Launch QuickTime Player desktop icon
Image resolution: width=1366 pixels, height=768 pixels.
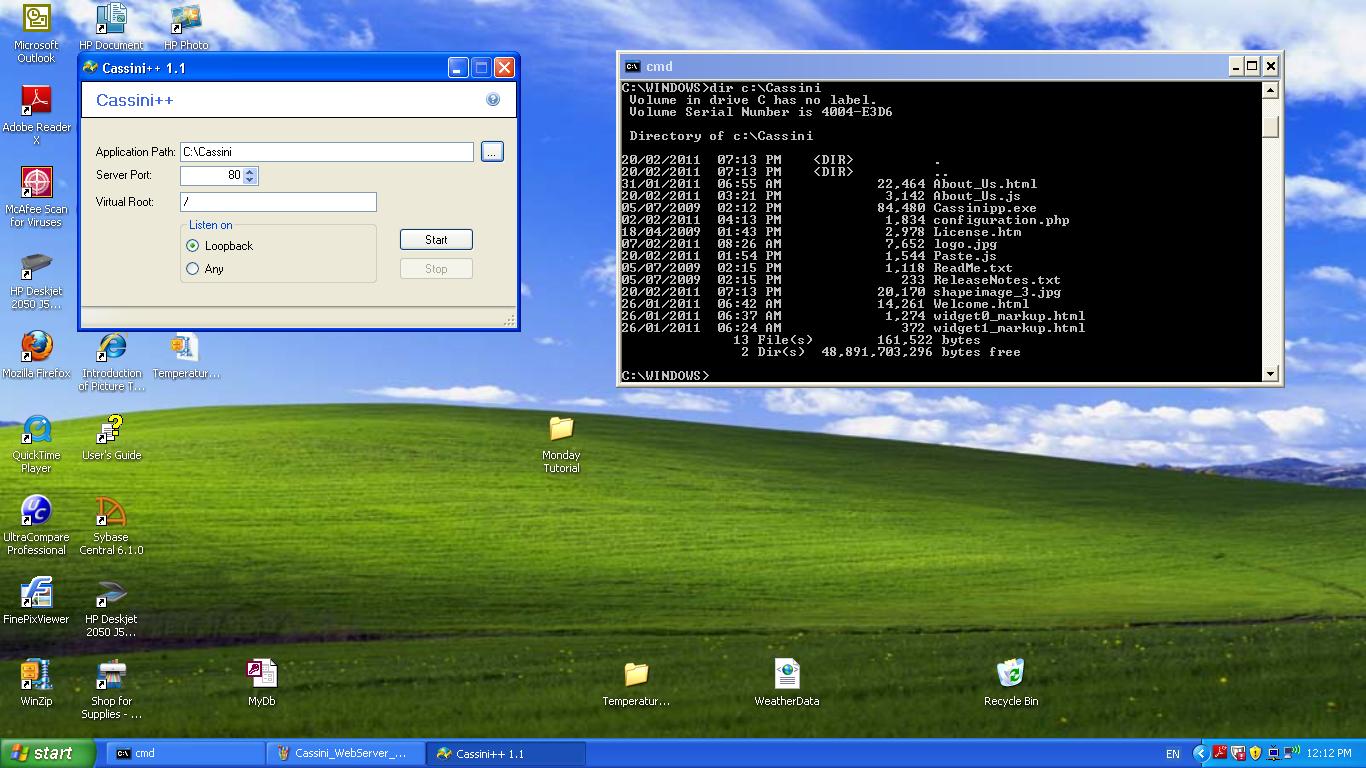coord(37,430)
